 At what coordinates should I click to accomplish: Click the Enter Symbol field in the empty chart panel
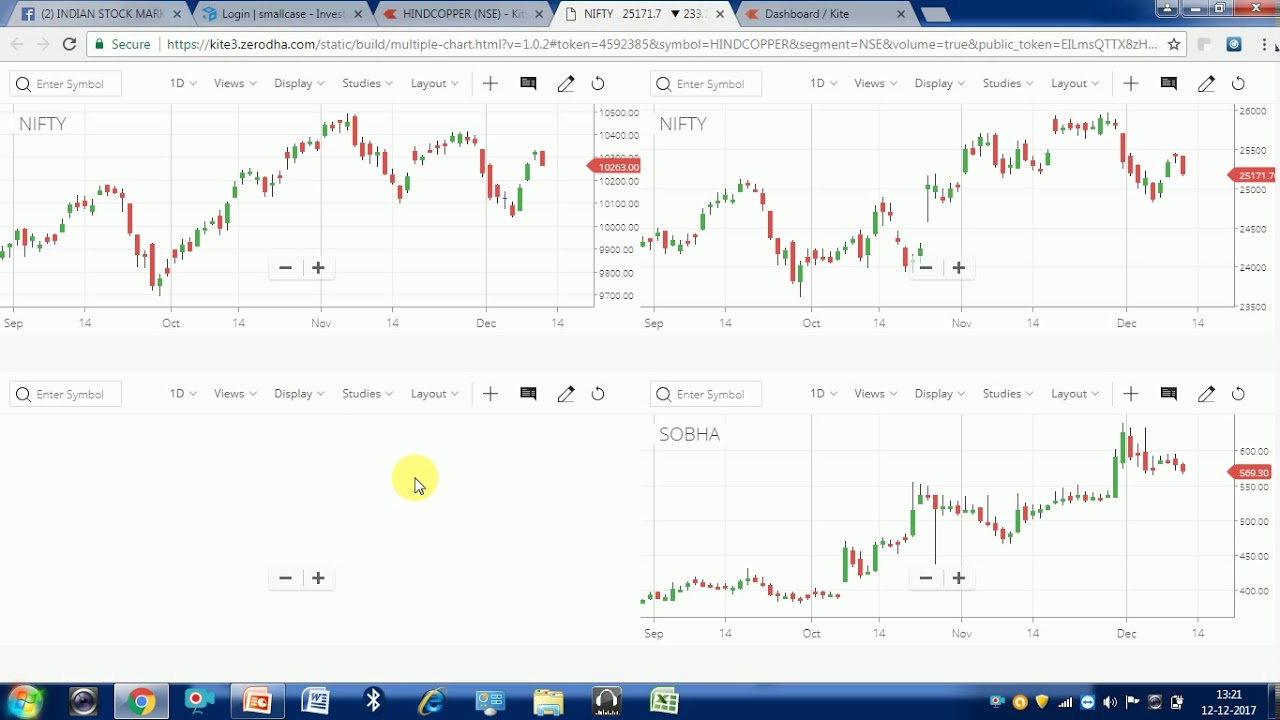pos(65,394)
